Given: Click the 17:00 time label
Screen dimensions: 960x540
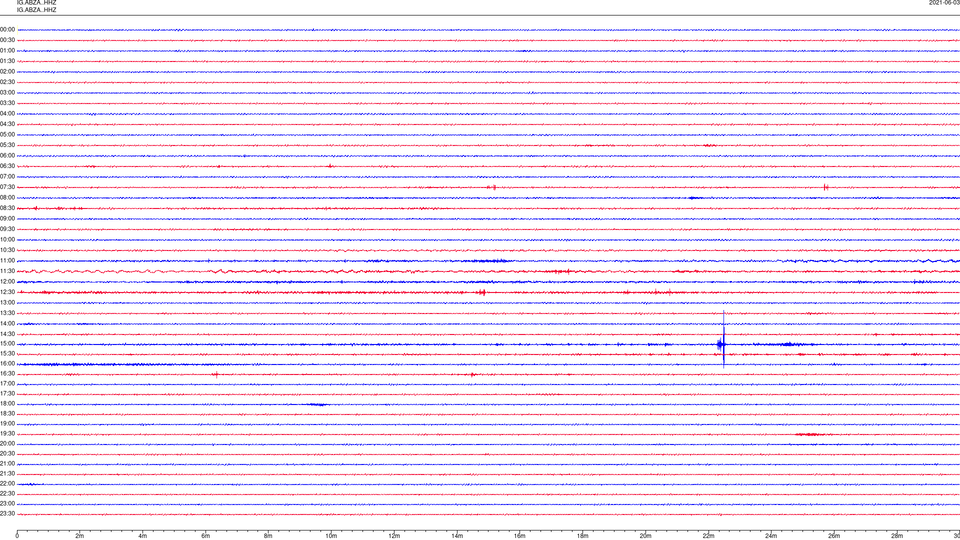Looking at the screenshot, I should coord(7,384).
